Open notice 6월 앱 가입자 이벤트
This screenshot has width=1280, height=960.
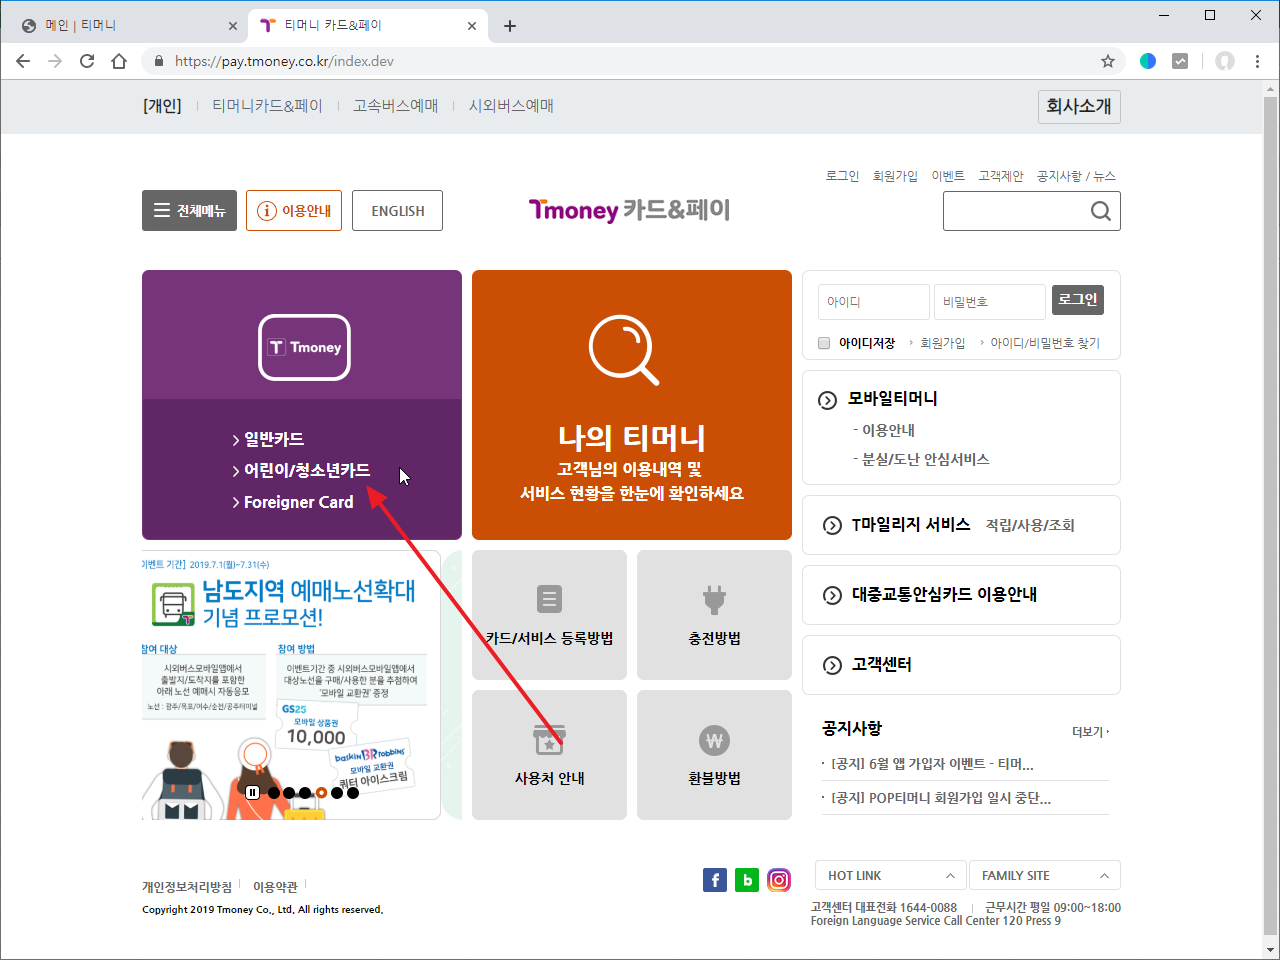click(932, 764)
